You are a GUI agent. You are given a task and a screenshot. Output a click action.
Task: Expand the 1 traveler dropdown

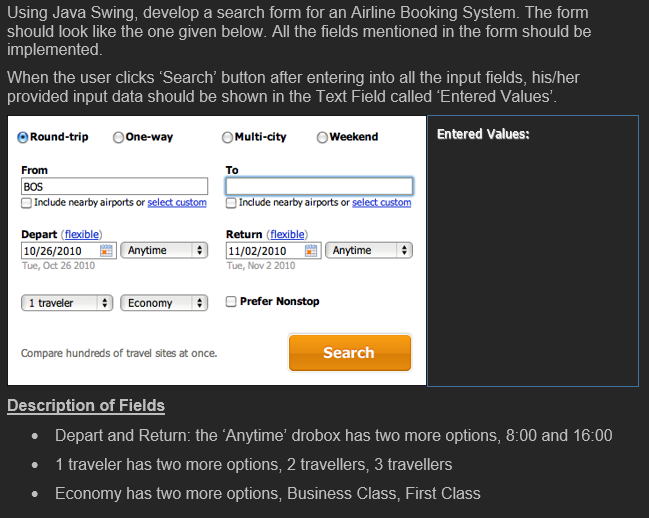pyautogui.click(x=67, y=303)
